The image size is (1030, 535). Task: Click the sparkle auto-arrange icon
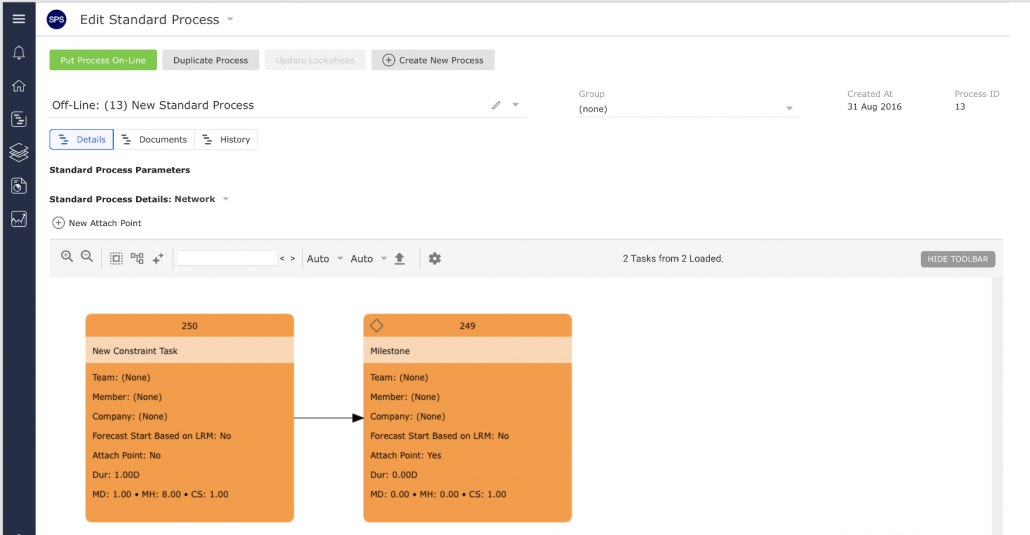[x=158, y=258]
